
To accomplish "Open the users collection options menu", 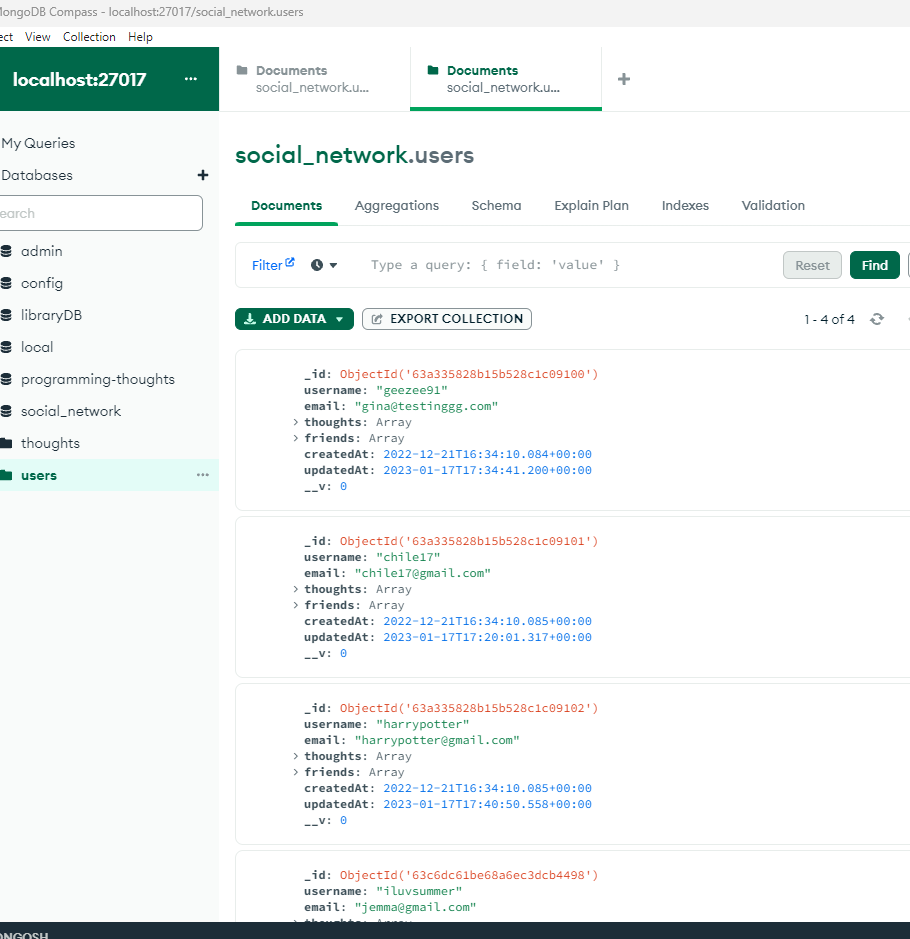I will [203, 475].
